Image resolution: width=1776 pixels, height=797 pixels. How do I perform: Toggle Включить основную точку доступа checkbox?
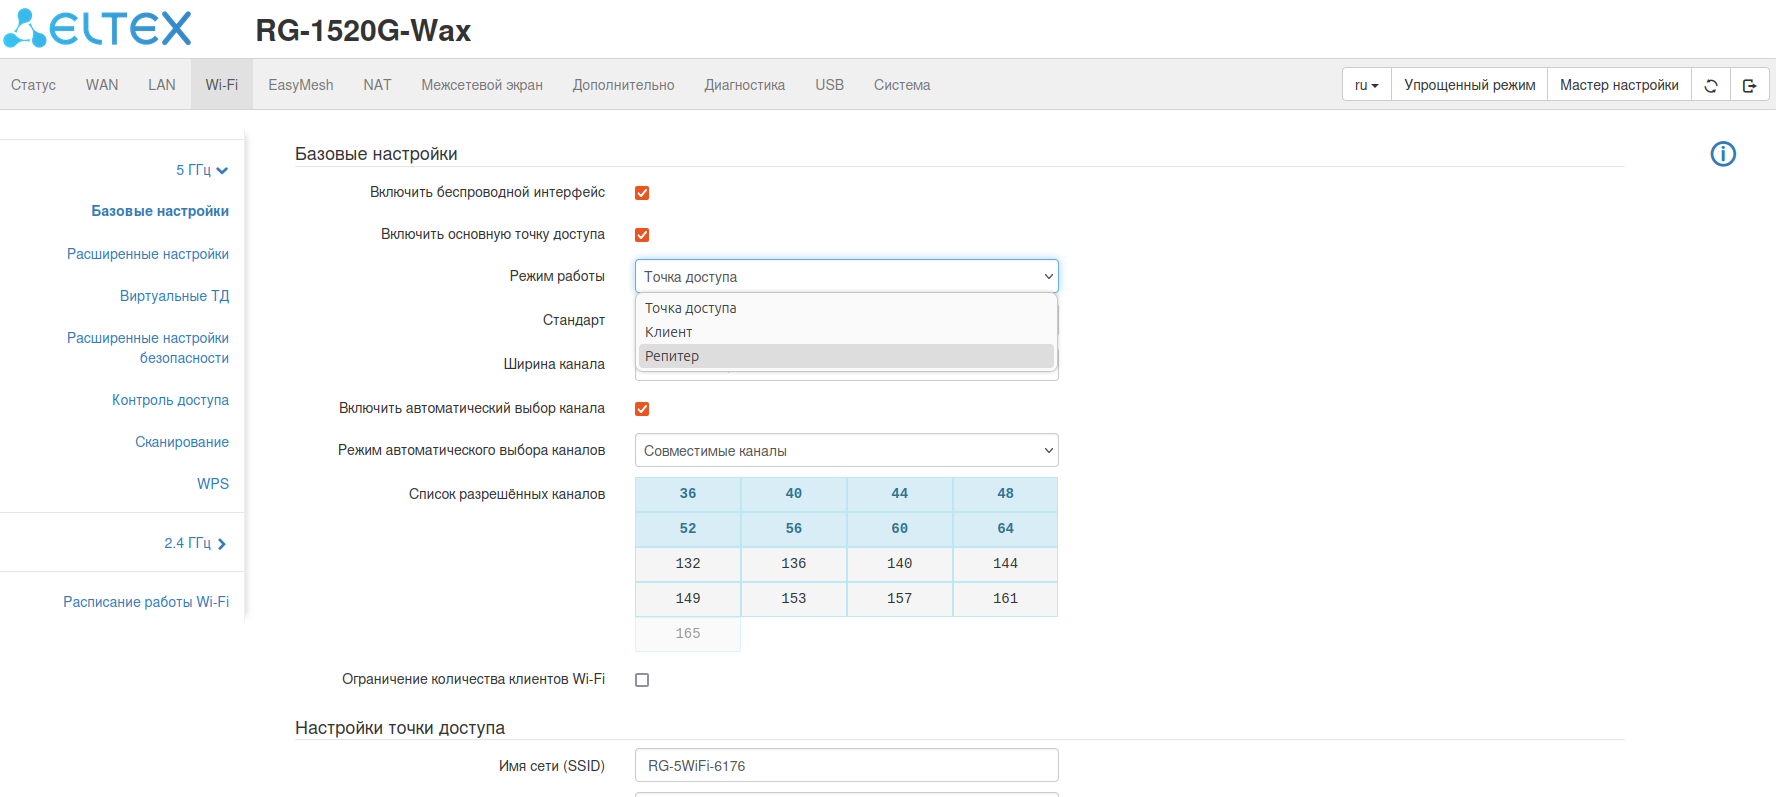pos(642,235)
